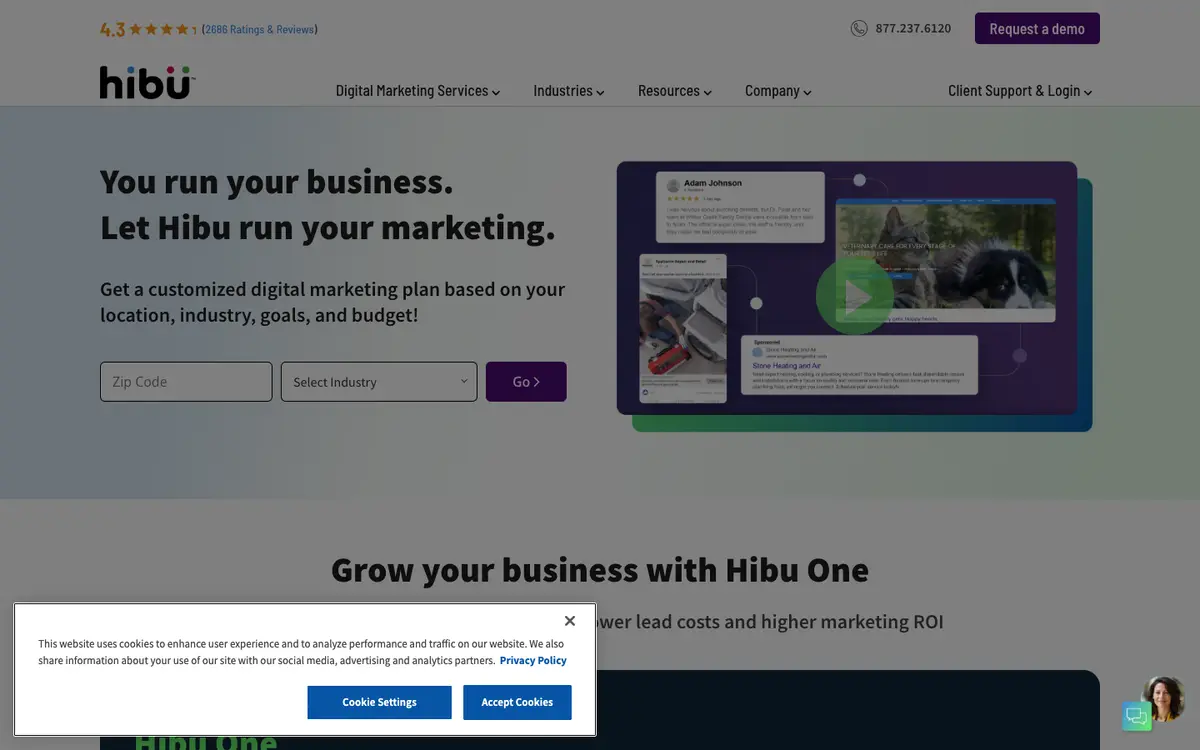This screenshot has height=750, width=1200.
Task: Click the Adam Johnson review card
Action: click(x=740, y=207)
